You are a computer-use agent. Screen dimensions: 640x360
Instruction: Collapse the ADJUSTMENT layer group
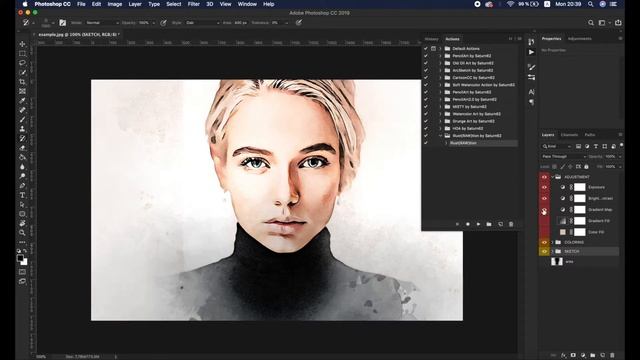[552, 177]
